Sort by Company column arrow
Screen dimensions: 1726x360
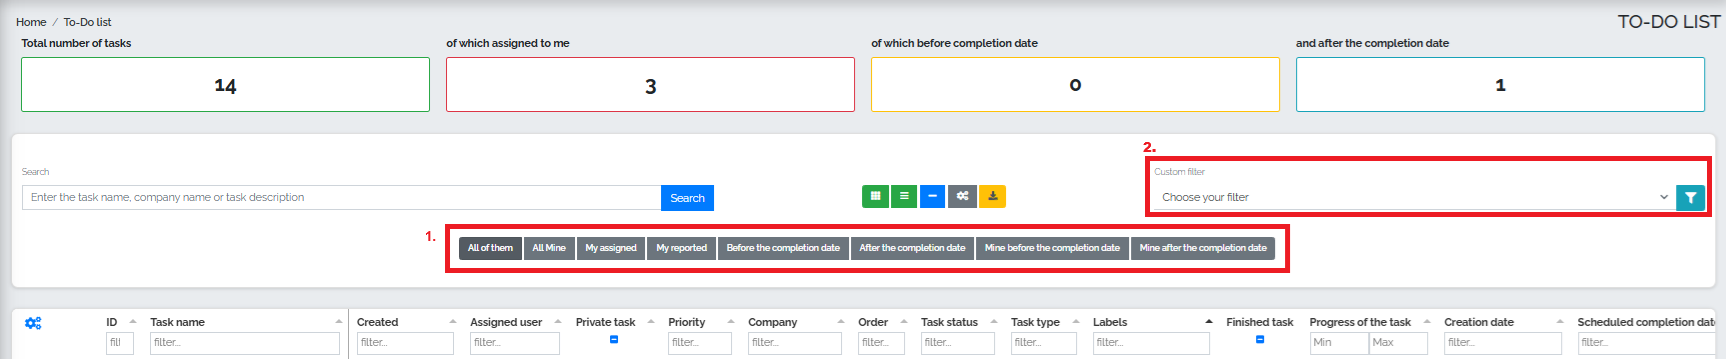pyautogui.click(x=841, y=322)
